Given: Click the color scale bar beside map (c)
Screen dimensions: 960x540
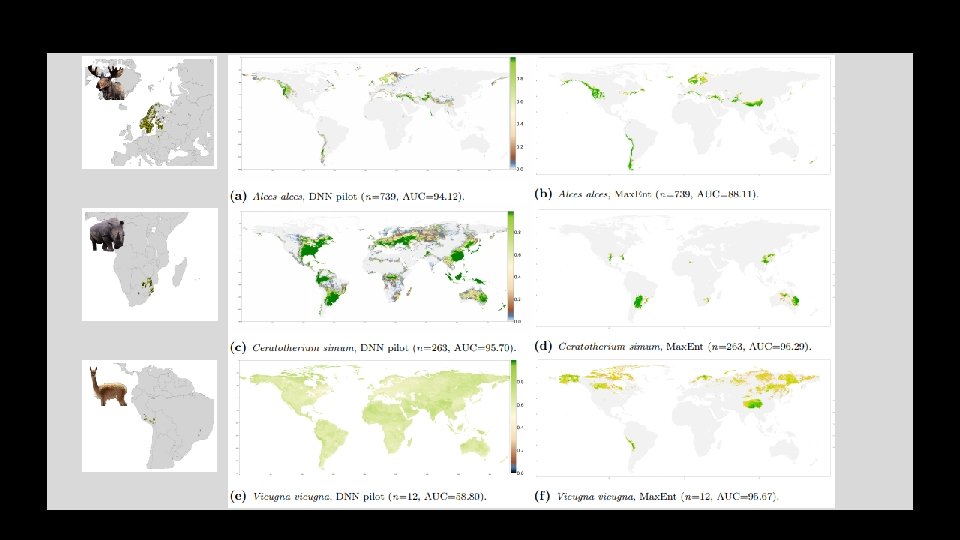Looking at the screenshot, I should coord(511,266).
